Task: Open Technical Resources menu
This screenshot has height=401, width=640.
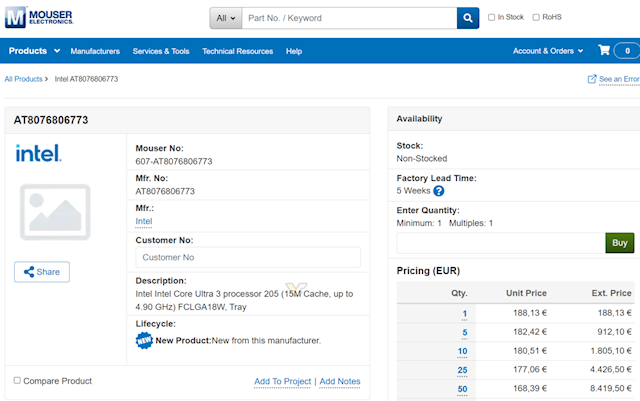Action: (x=237, y=51)
